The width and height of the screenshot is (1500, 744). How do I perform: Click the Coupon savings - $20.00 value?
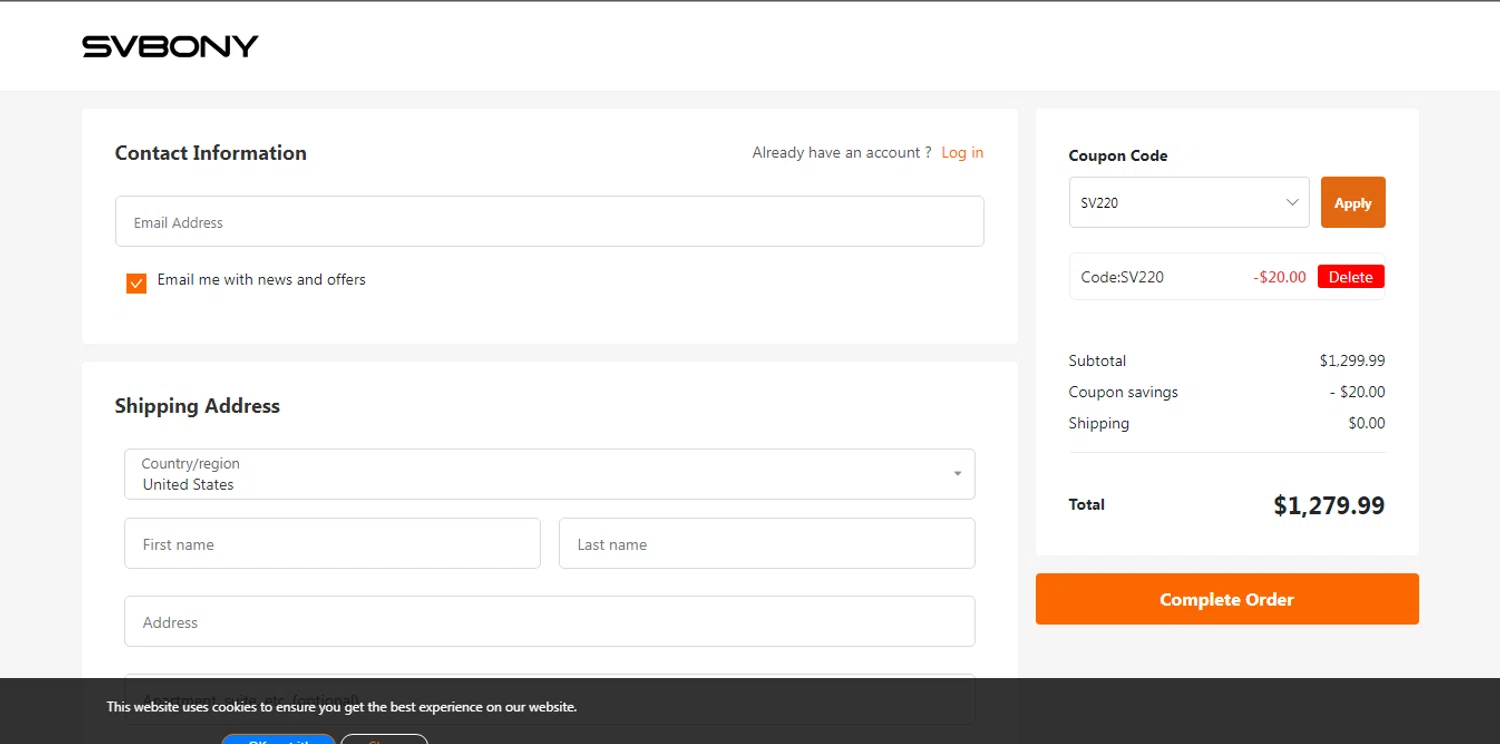1357,392
